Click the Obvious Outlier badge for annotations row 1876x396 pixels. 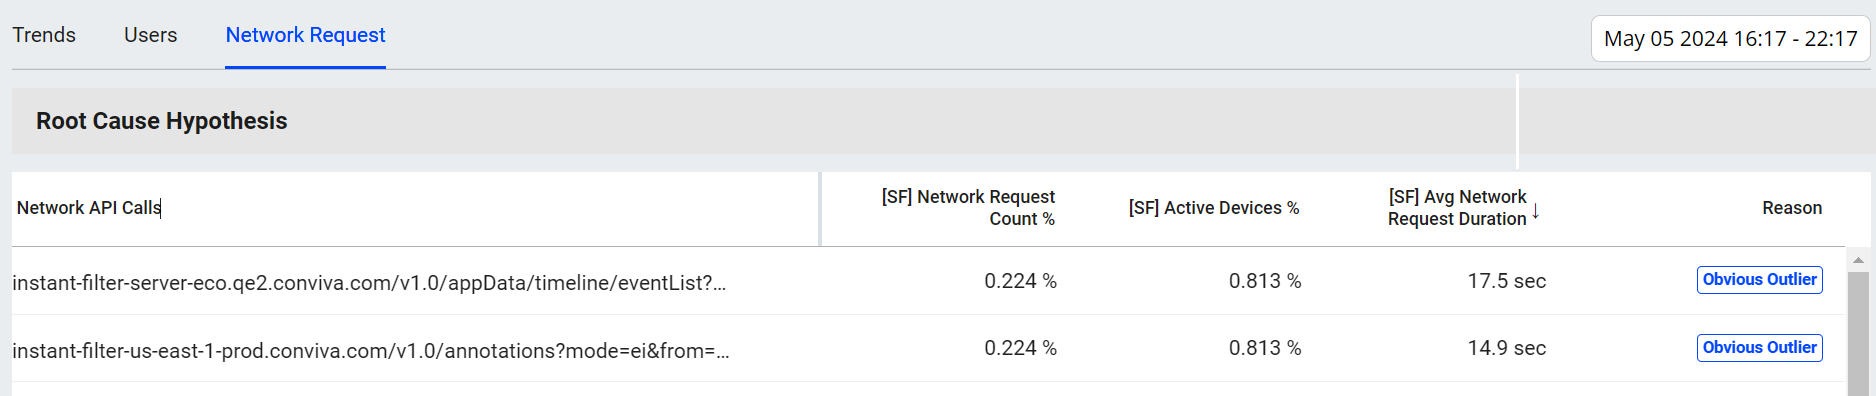1760,348
